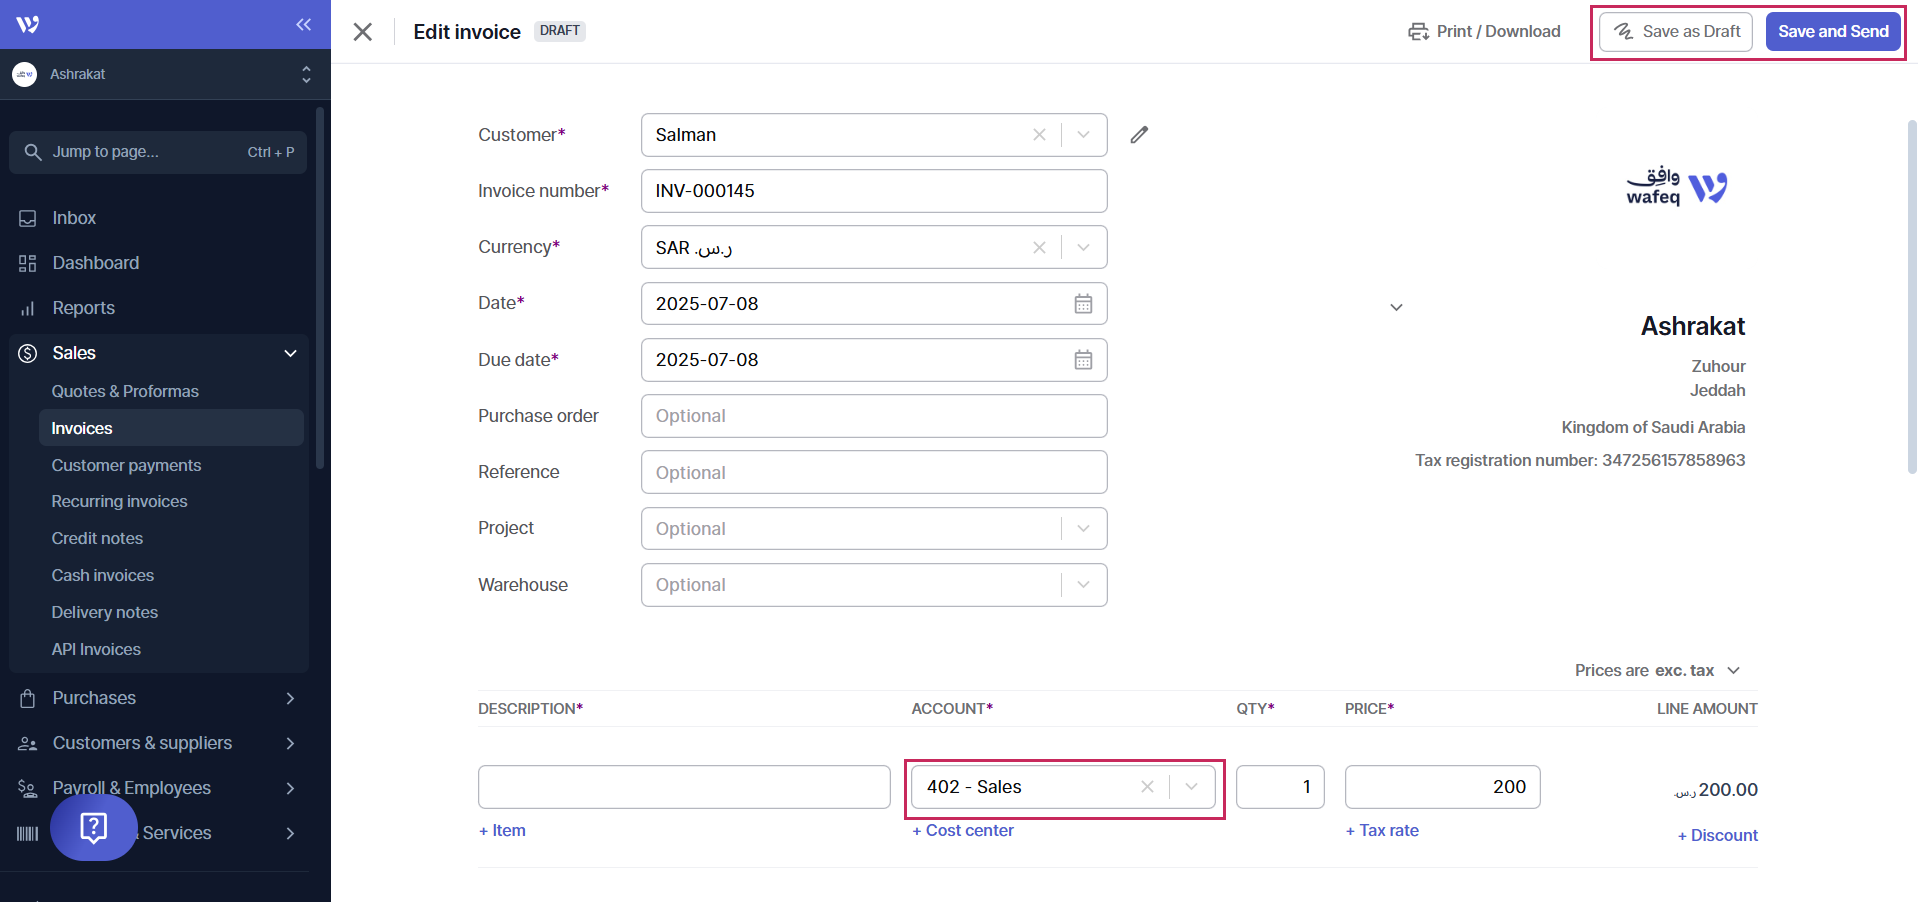Clear the SAR currency selection
This screenshot has height=902, width=1918.
pyautogui.click(x=1039, y=248)
